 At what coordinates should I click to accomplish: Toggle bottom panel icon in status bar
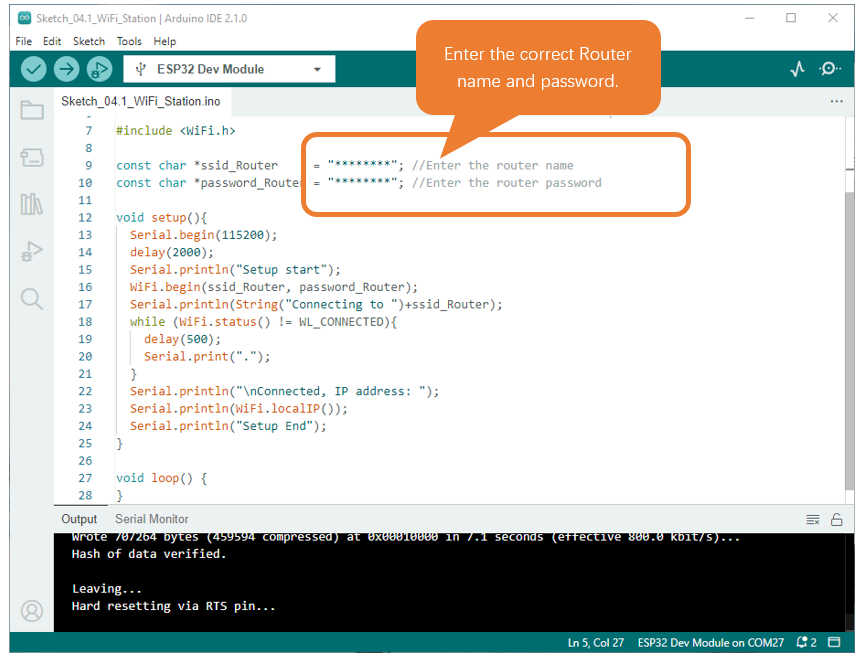834,642
